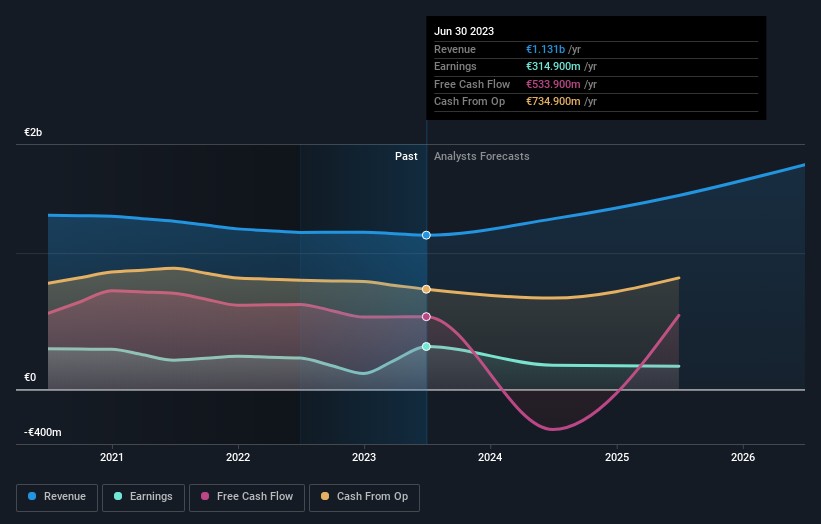
Task: Click the 2026 x-axis label
Action: pos(743,458)
